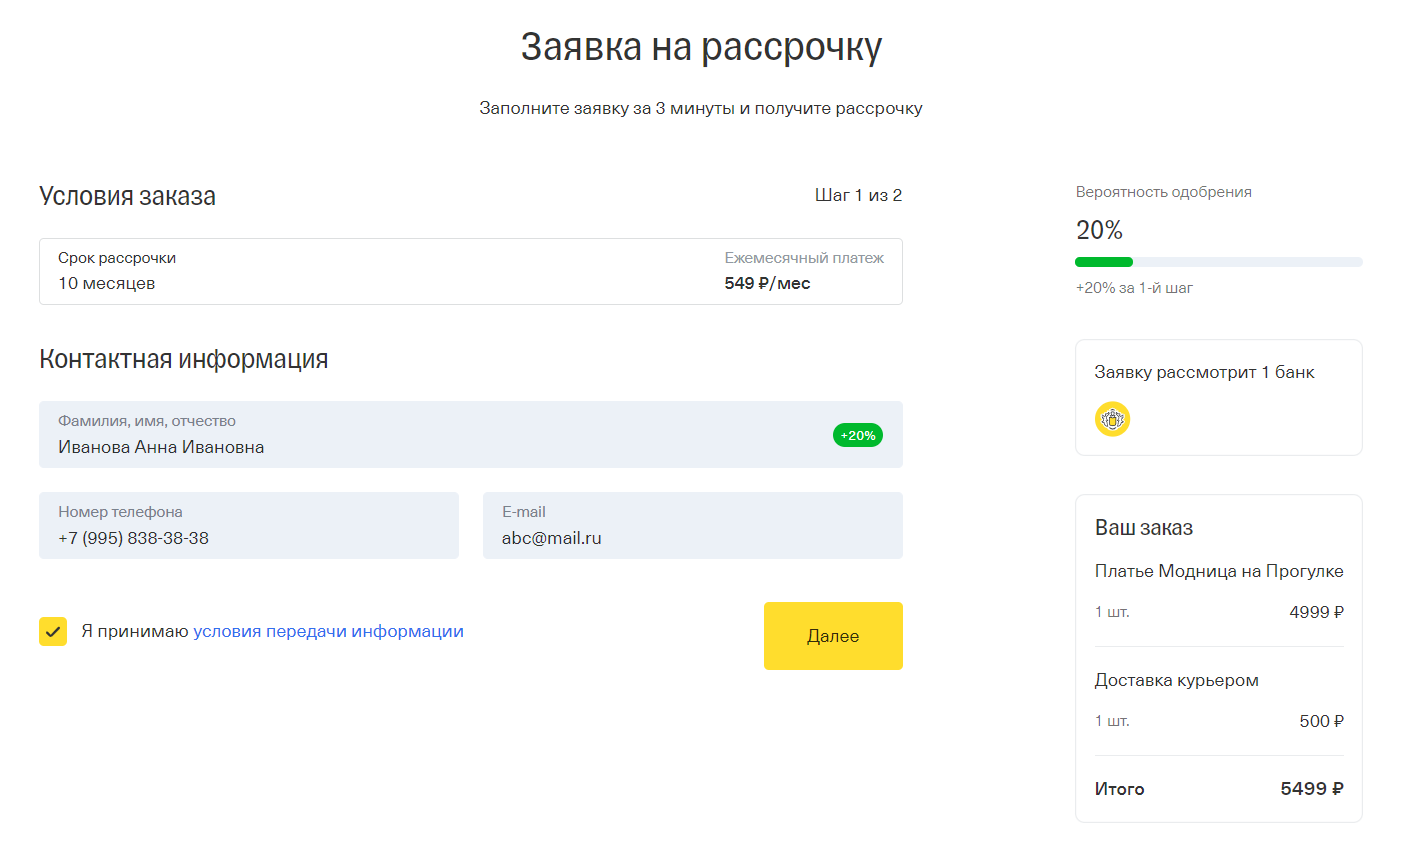1401x841 pixels.
Task: Click the Вероятность одобрения label
Action: [x=1163, y=192]
